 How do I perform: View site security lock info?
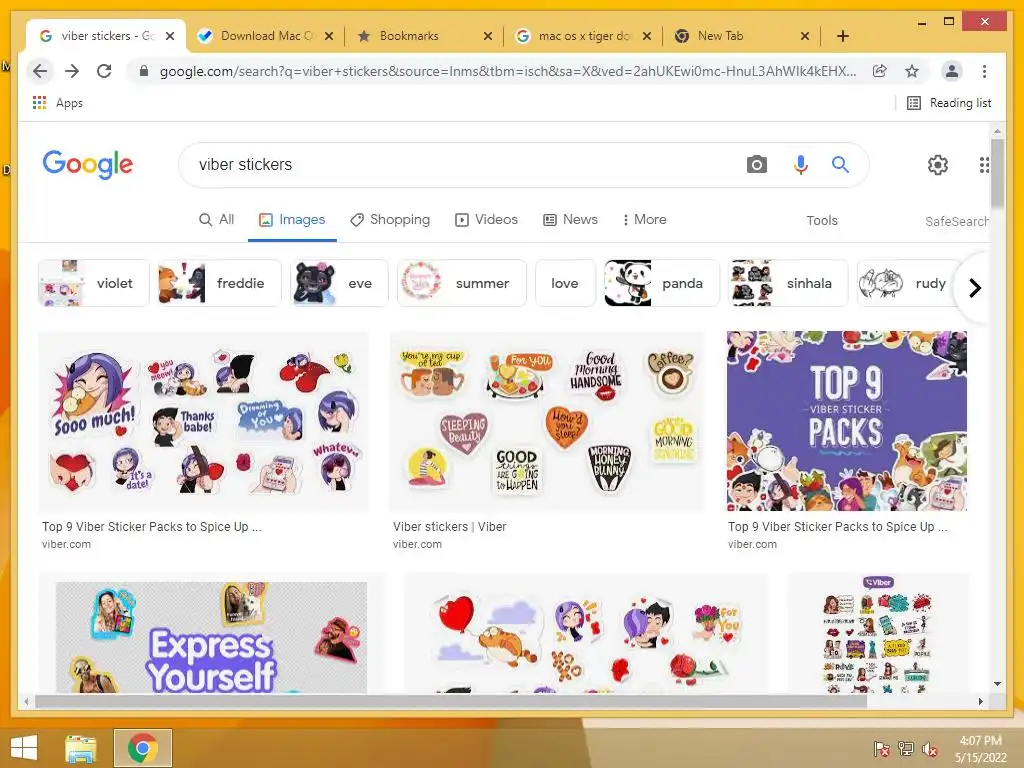click(x=144, y=71)
